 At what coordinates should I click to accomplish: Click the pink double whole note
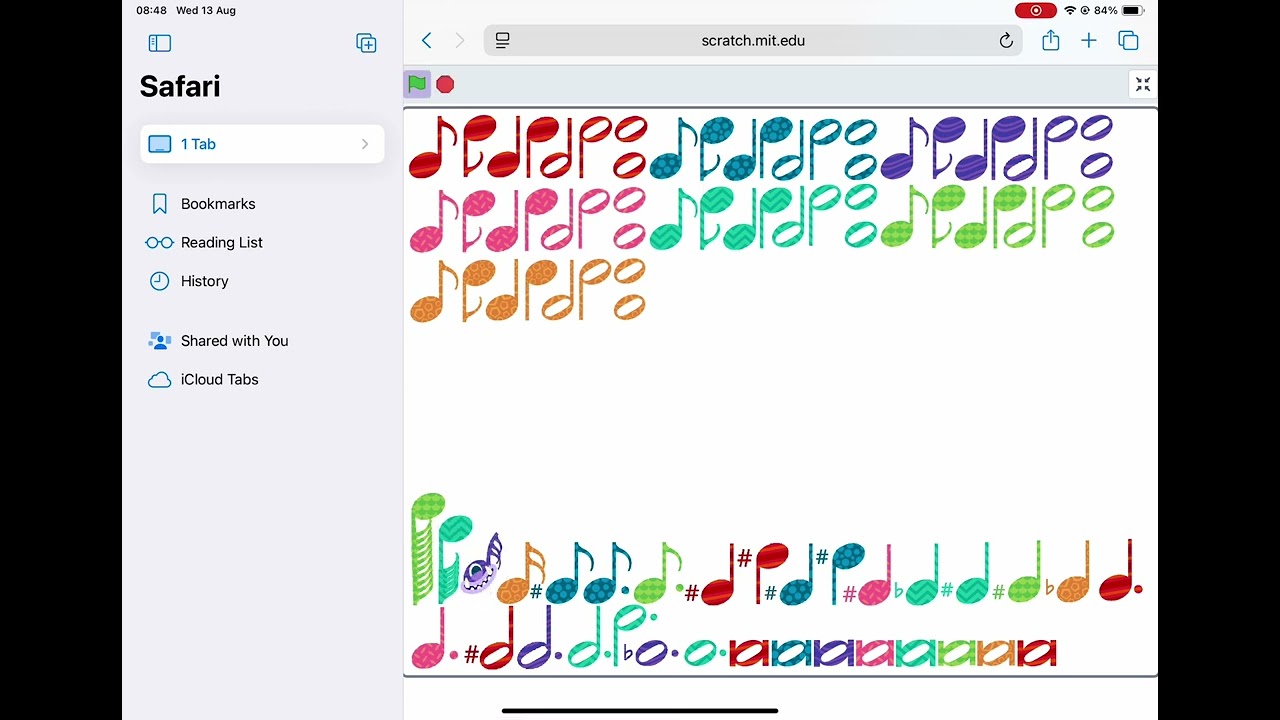point(875,653)
